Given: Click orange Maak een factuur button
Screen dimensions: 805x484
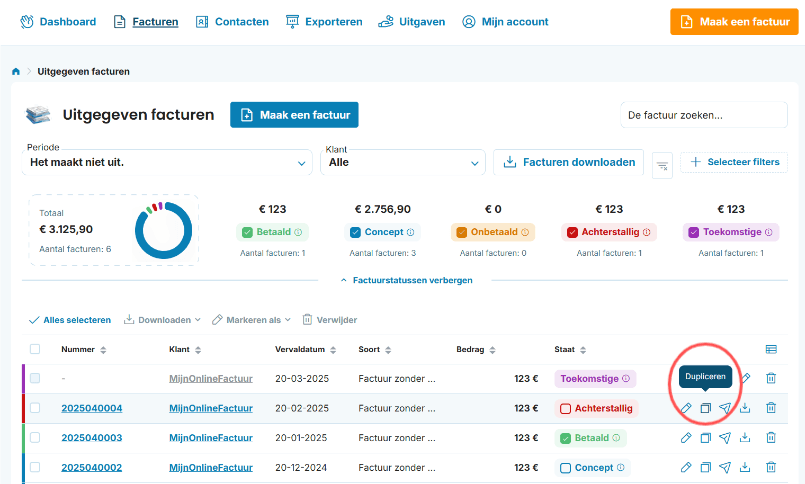Looking at the screenshot, I should [x=734, y=22].
